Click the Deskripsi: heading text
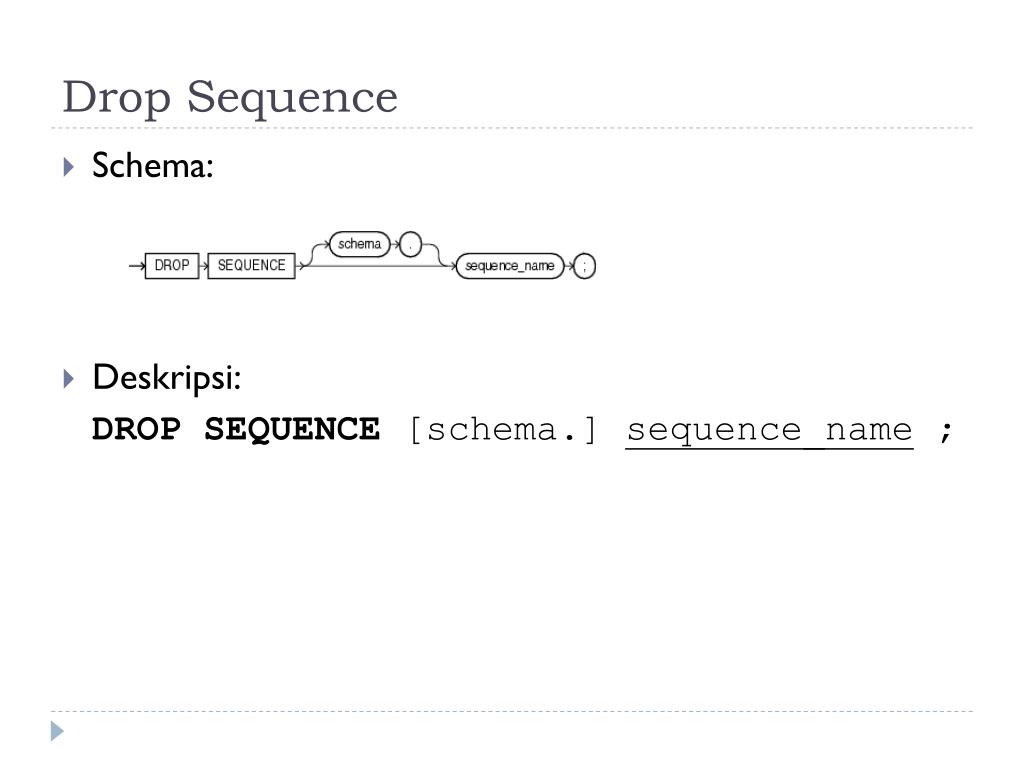This screenshot has width=1024, height=768. tap(167, 378)
